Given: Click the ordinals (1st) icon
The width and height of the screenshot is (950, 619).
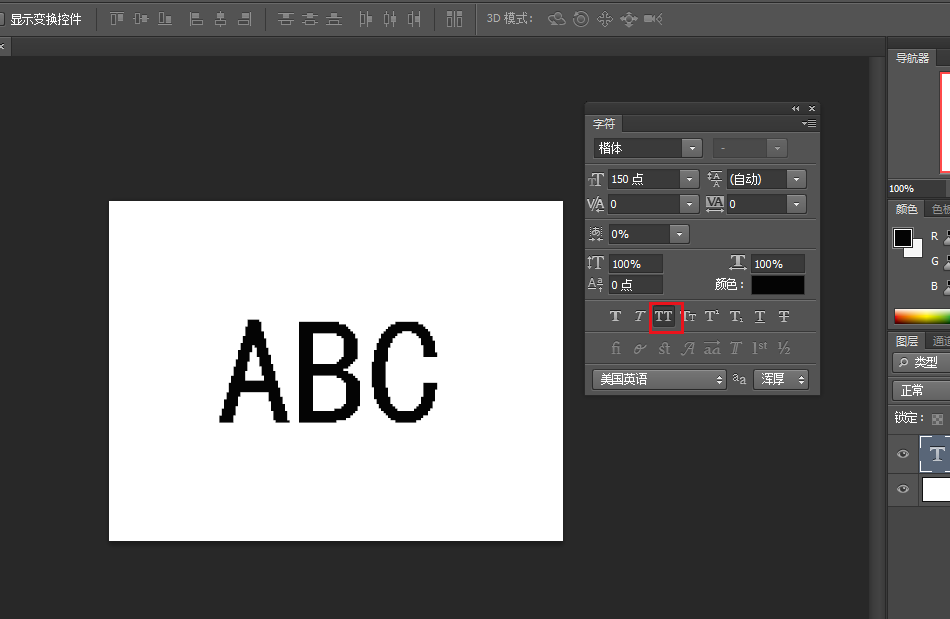Looking at the screenshot, I should tap(760, 348).
